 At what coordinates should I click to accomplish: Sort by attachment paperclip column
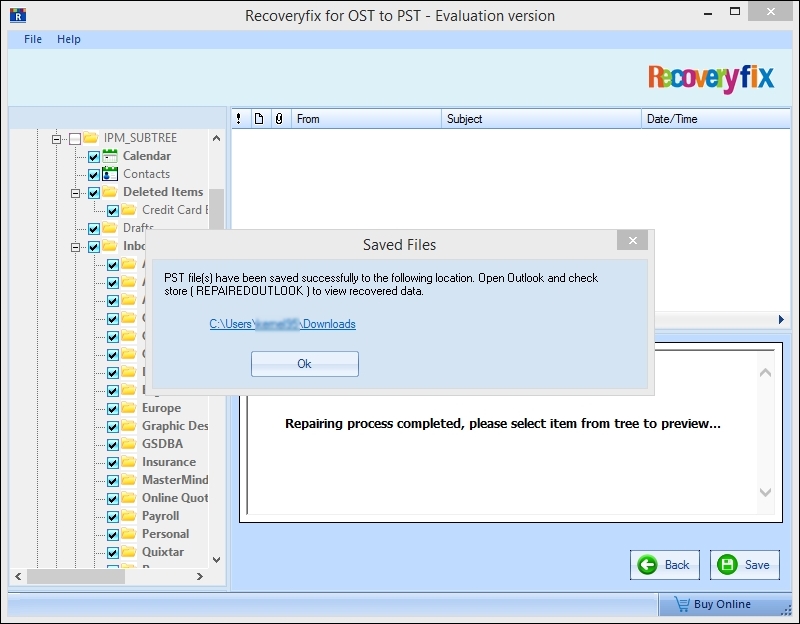pos(279,119)
